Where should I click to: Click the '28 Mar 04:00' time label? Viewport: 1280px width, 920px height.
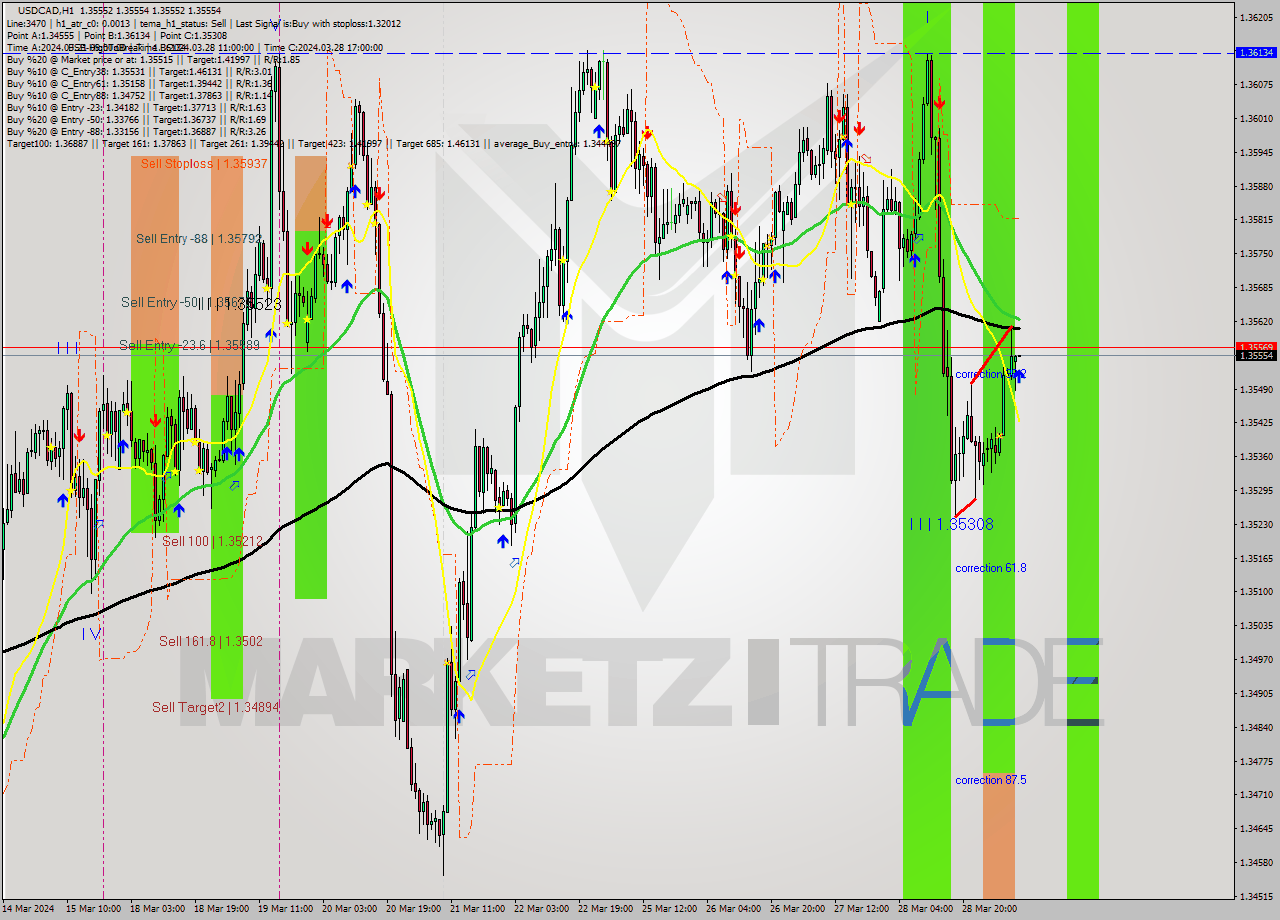click(x=926, y=909)
